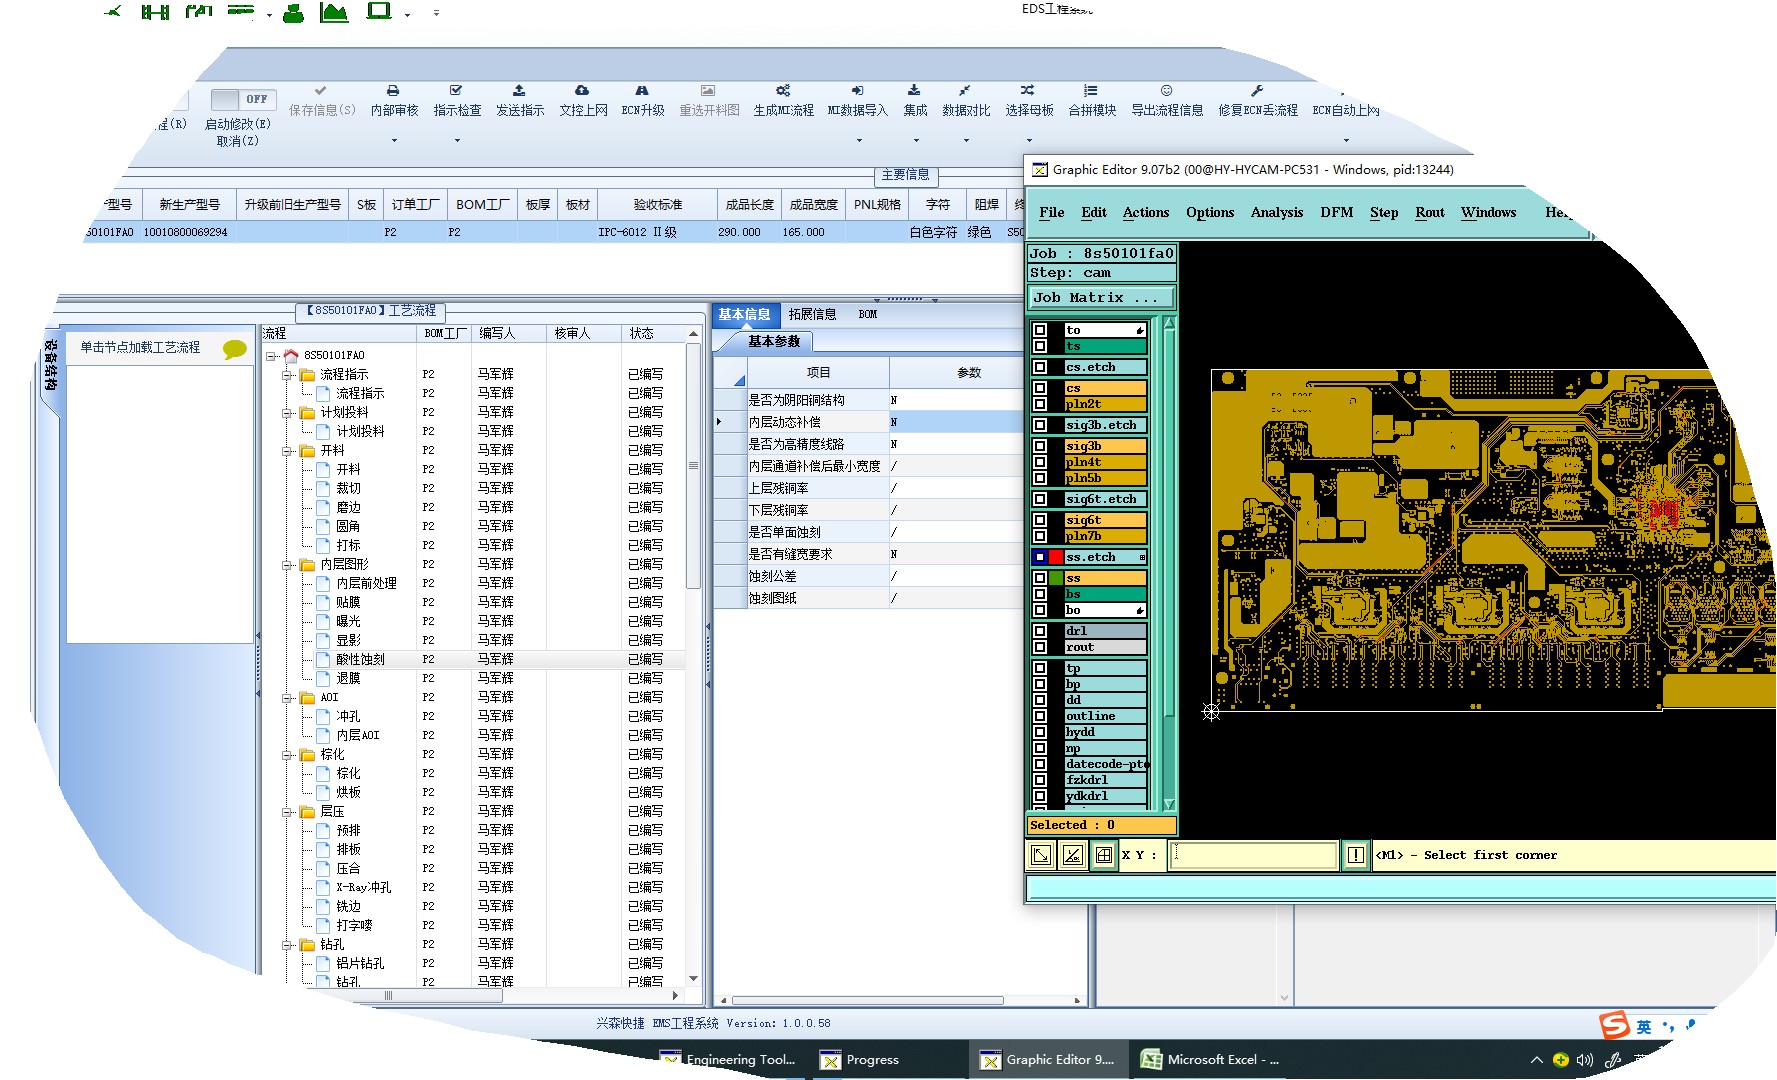This screenshot has height=1080, width=1777.
Task: Click the 集成 download icon
Action: click(914, 90)
